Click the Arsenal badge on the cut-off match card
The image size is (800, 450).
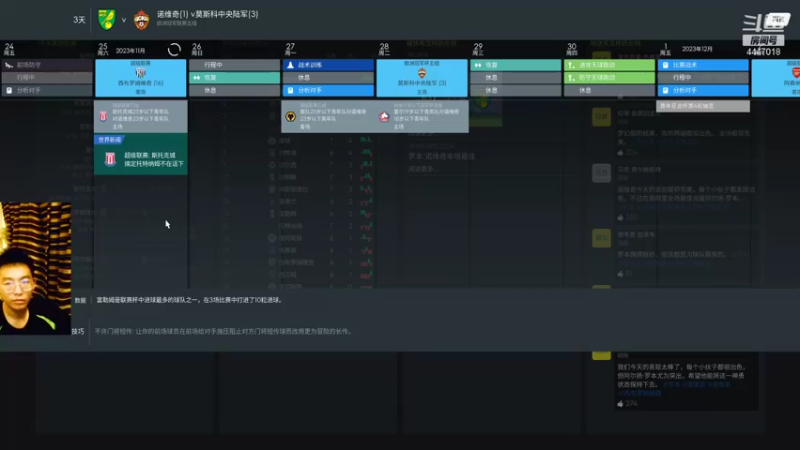coord(795,73)
